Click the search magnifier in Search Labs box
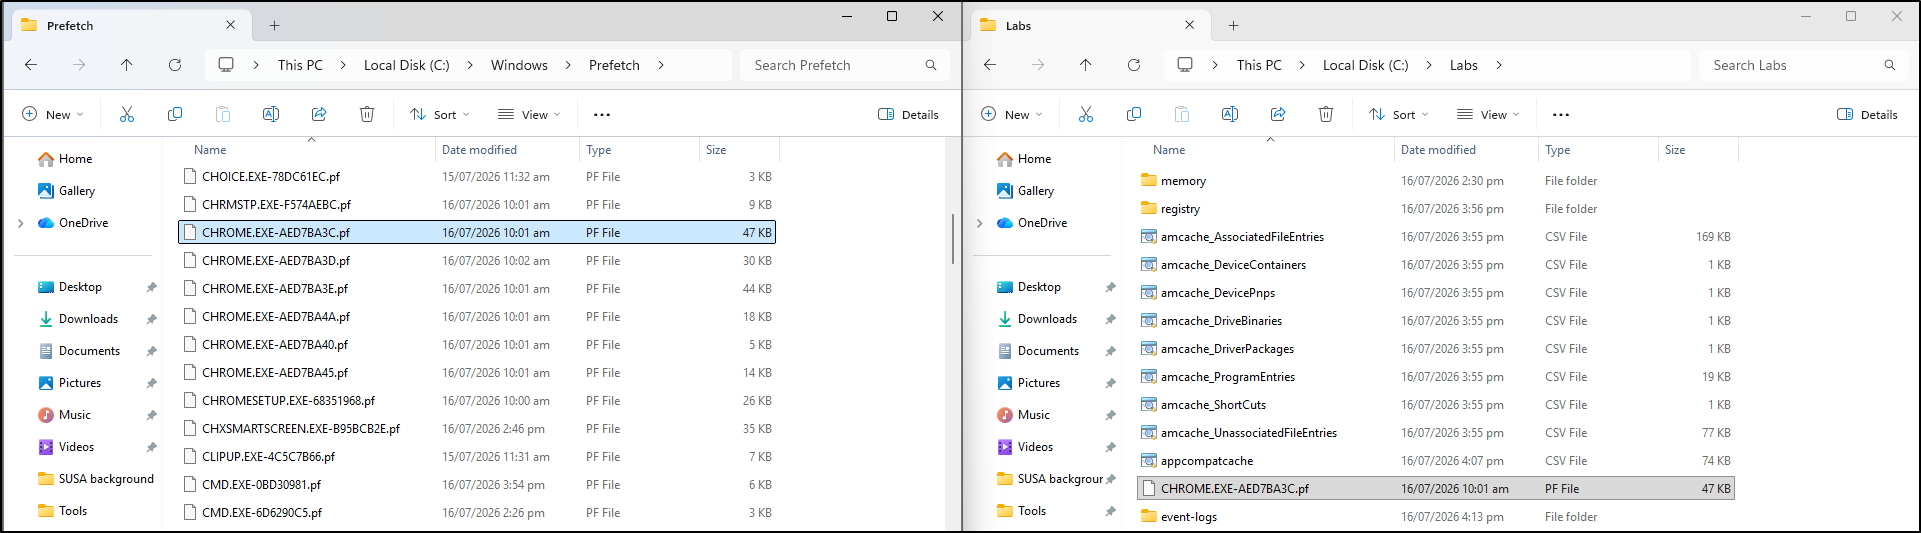The width and height of the screenshot is (1921, 533). click(1890, 65)
